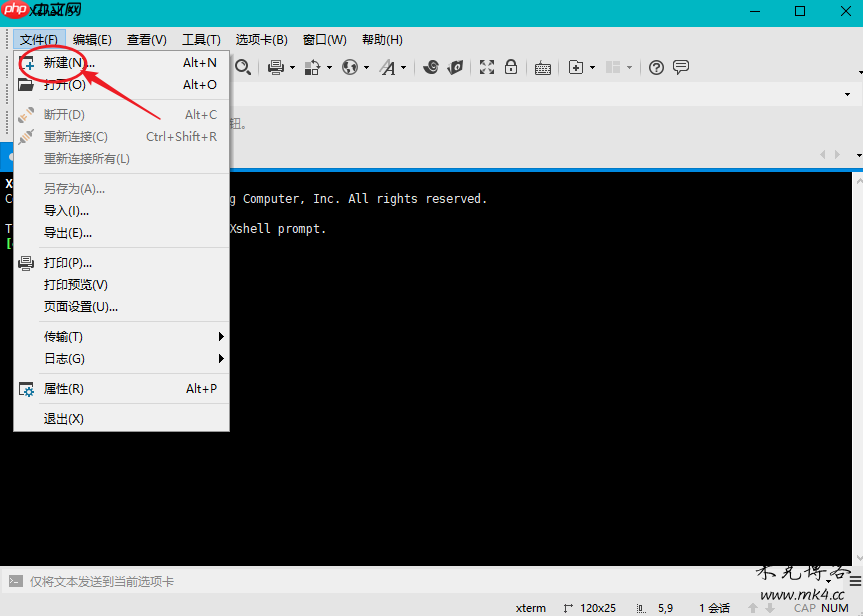
Task: Click the up arrow toggle in status bar
Action: [753, 608]
